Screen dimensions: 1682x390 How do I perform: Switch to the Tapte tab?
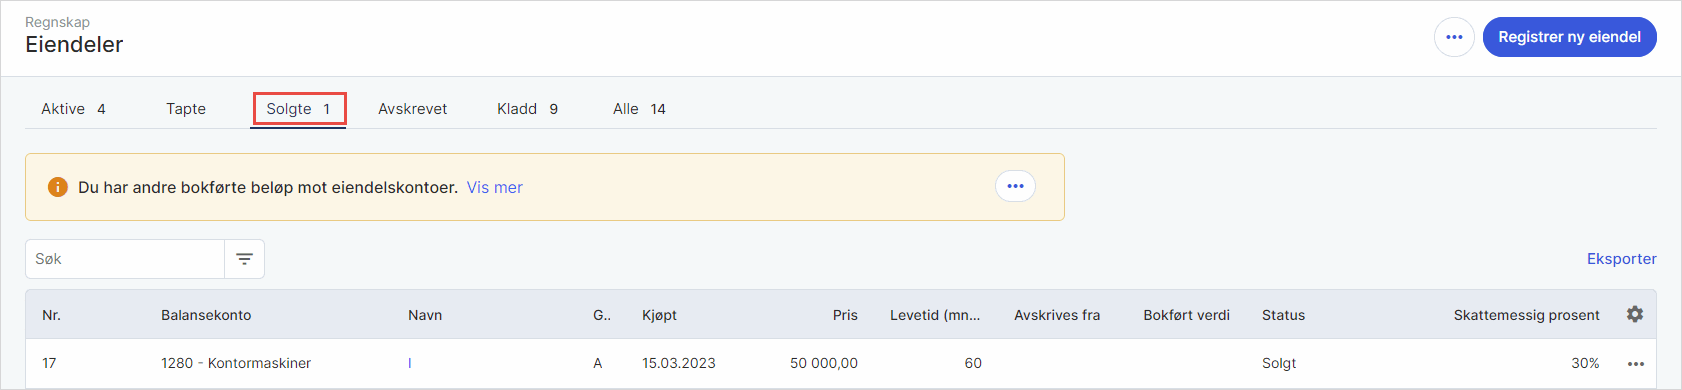pyautogui.click(x=186, y=109)
